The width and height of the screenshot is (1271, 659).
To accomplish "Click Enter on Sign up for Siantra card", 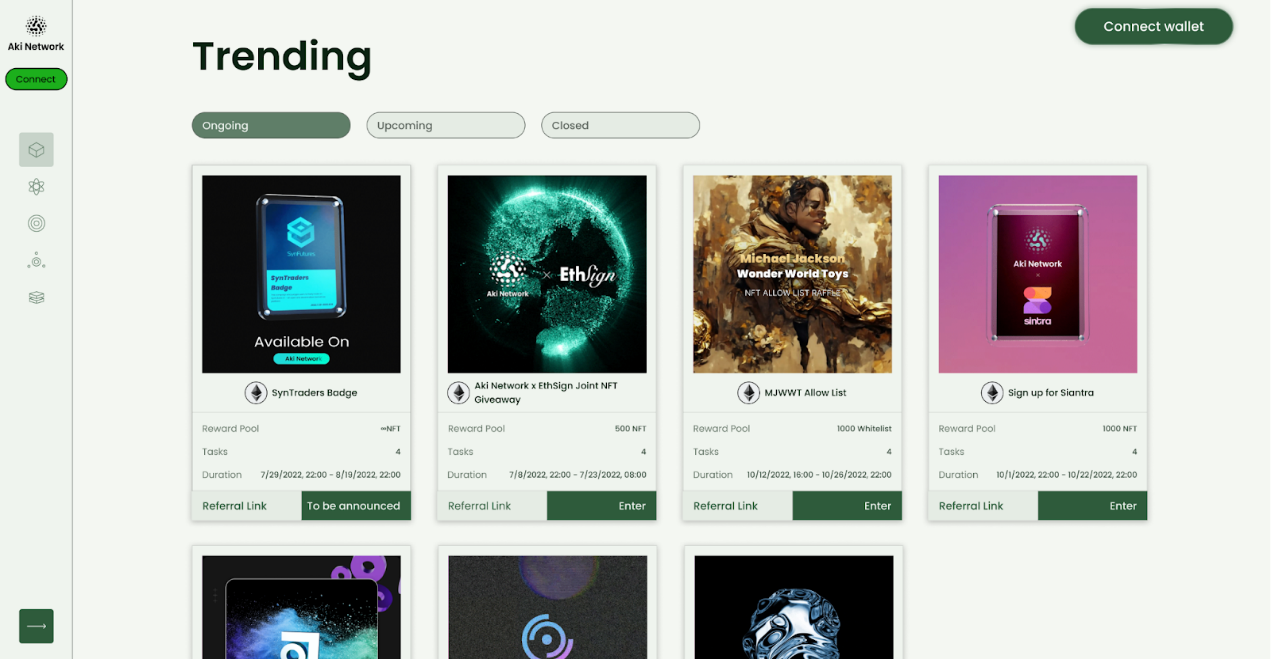I will [1093, 506].
